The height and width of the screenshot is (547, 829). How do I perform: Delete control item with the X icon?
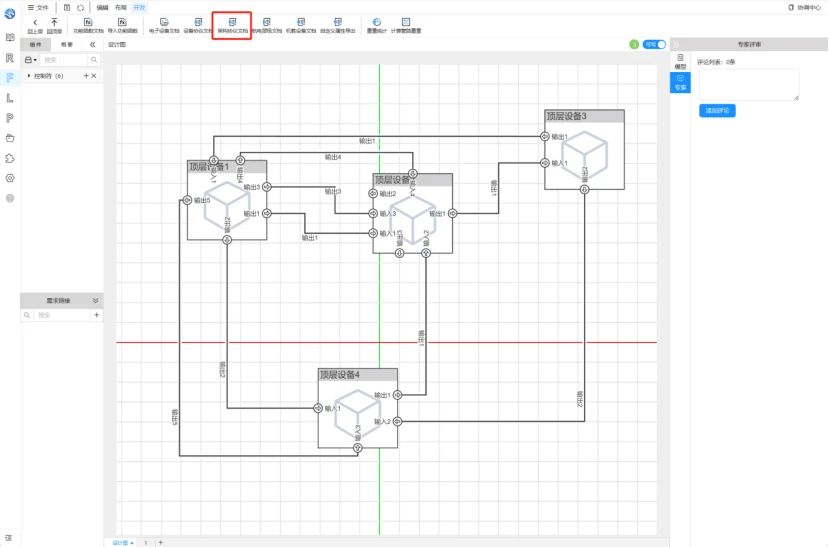click(94, 76)
